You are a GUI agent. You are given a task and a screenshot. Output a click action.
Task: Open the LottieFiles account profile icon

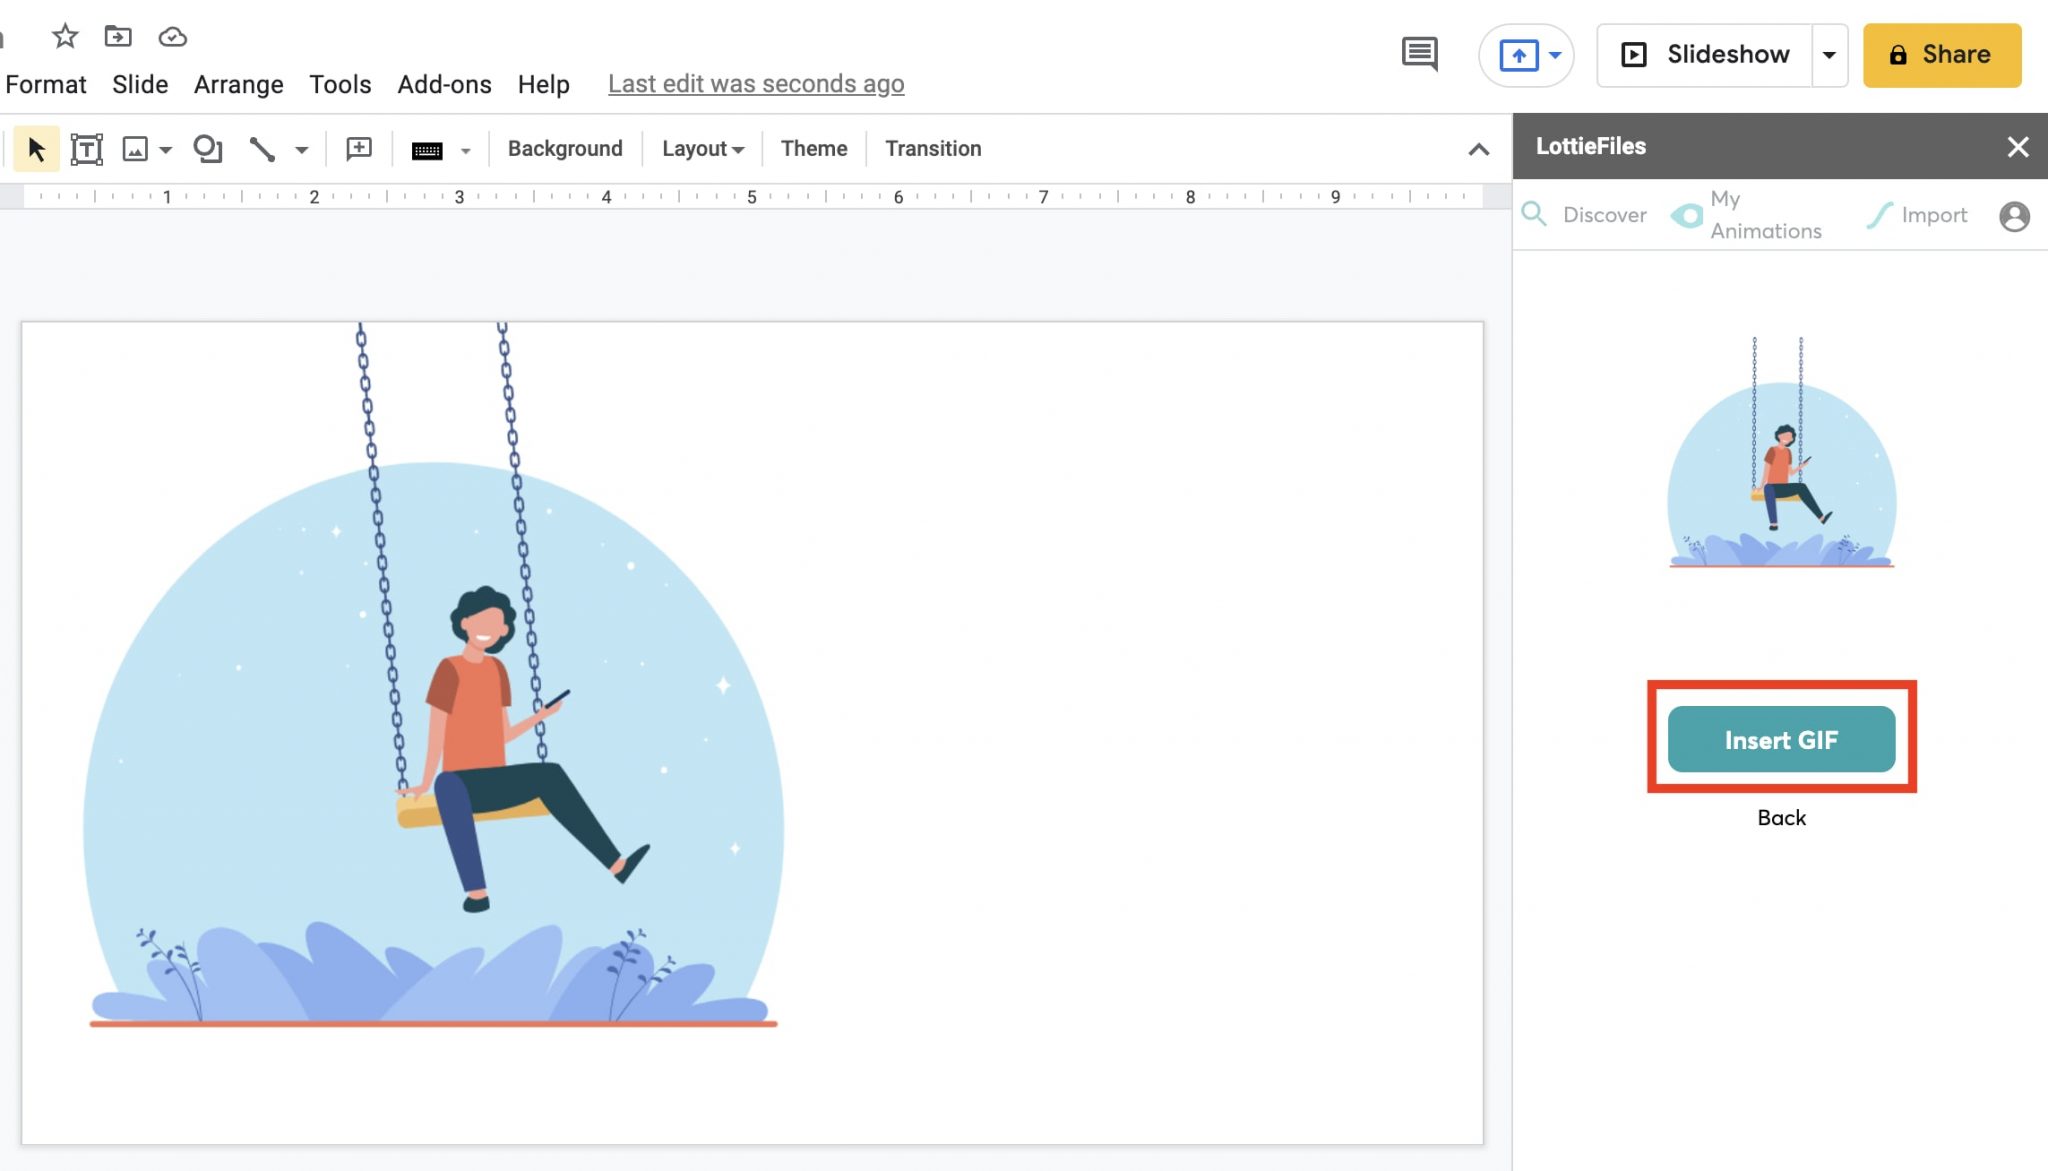(2015, 215)
